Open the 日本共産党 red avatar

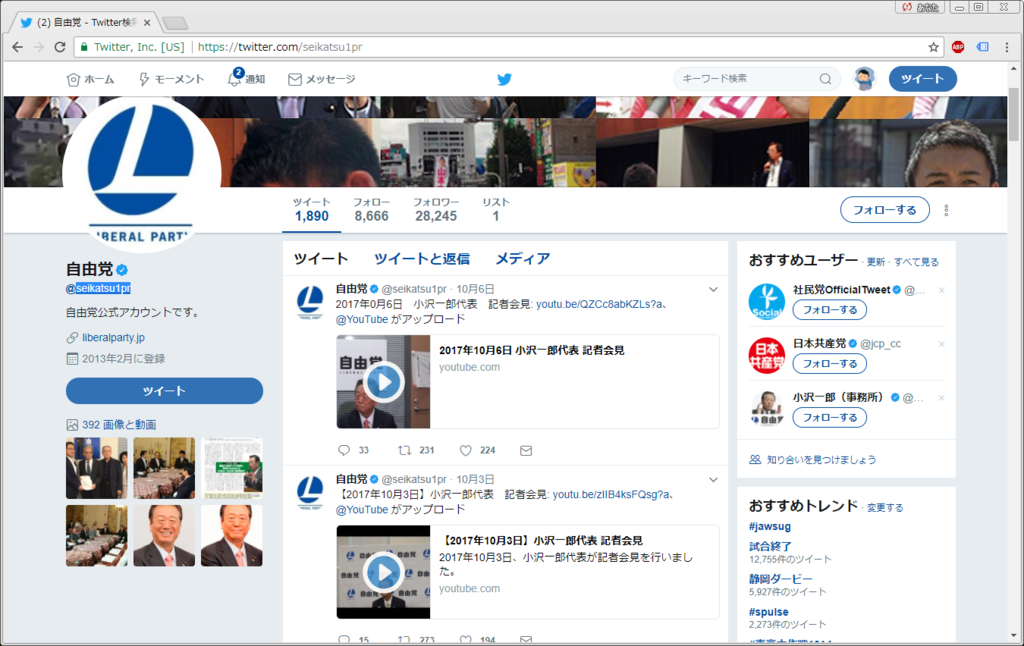pos(767,355)
